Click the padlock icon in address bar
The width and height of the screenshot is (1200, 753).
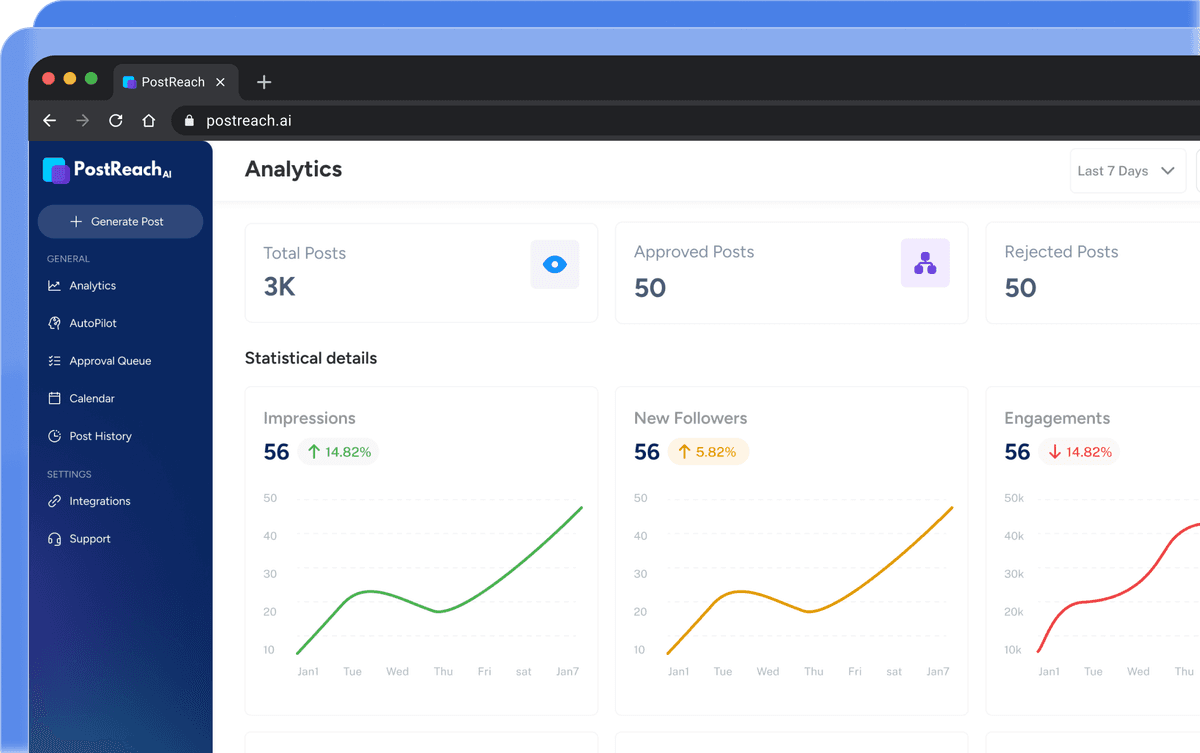point(188,121)
